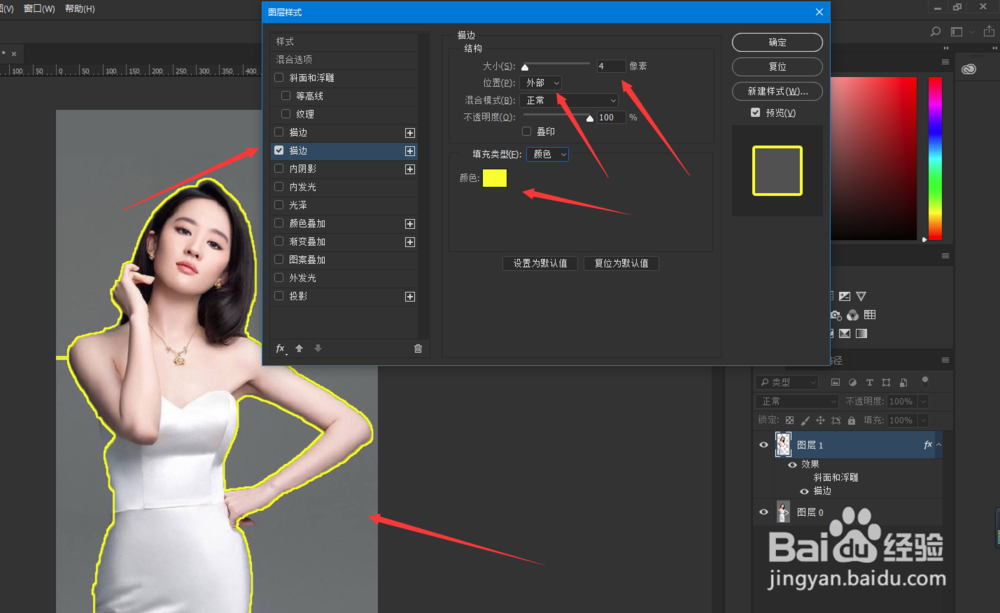Move effect up with the up arrow
Screen dimensions: 1000x613
[299, 348]
